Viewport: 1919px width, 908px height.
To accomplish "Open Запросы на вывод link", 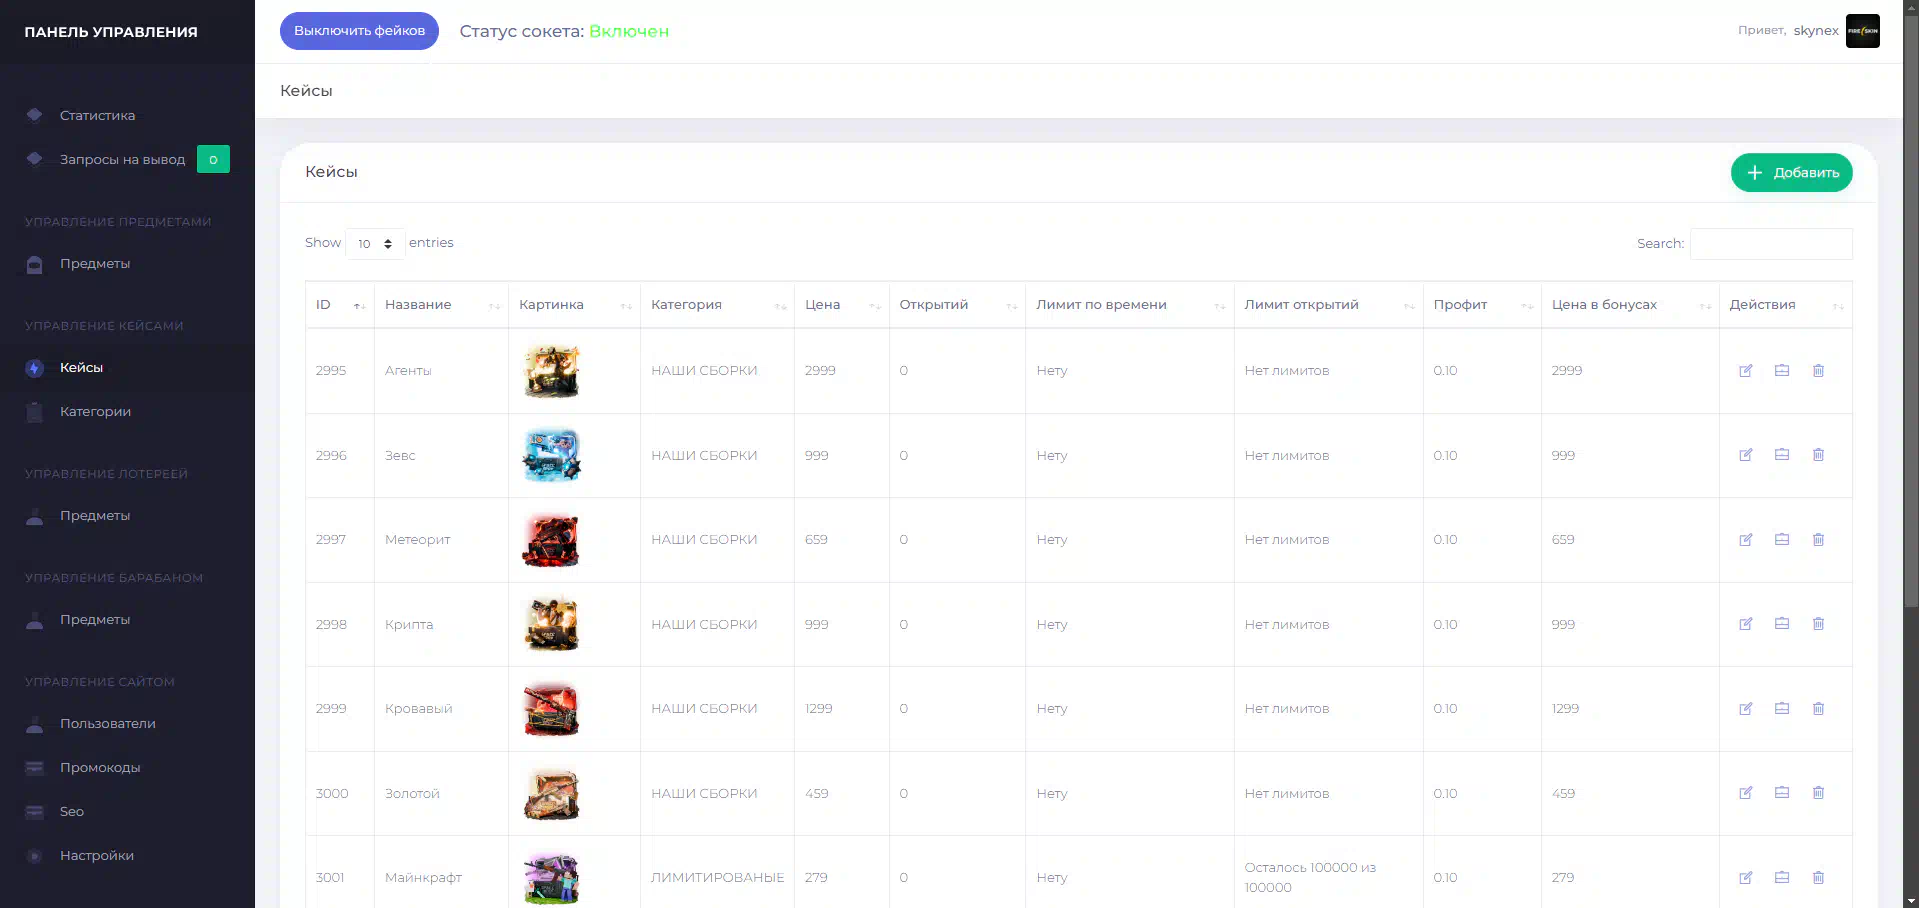I will (x=122, y=159).
